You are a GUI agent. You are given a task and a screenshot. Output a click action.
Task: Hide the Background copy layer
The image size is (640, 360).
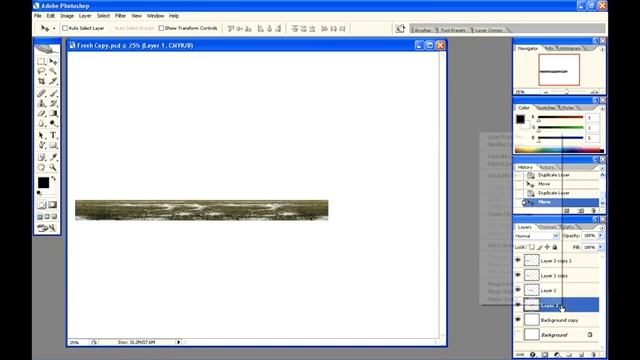518,320
